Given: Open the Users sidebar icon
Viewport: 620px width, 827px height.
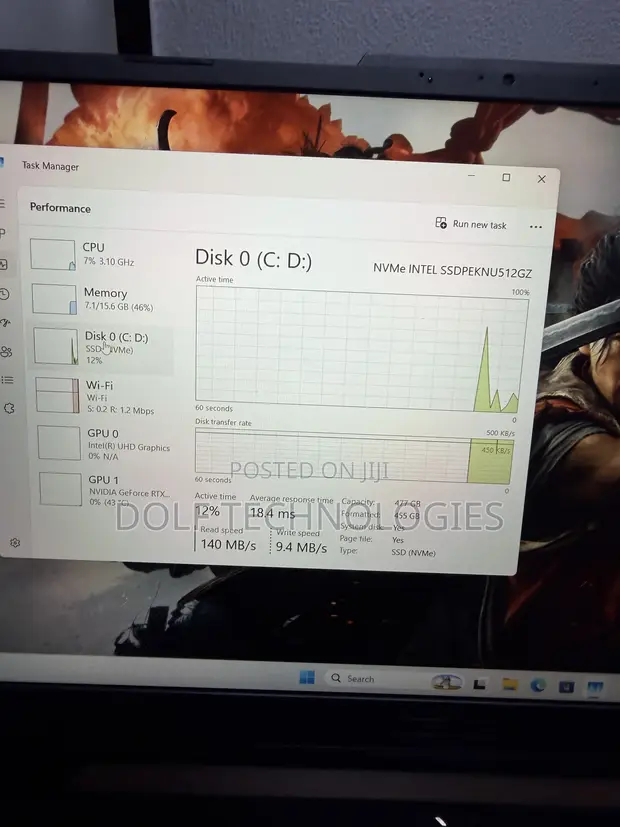Looking at the screenshot, I should point(6,351).
